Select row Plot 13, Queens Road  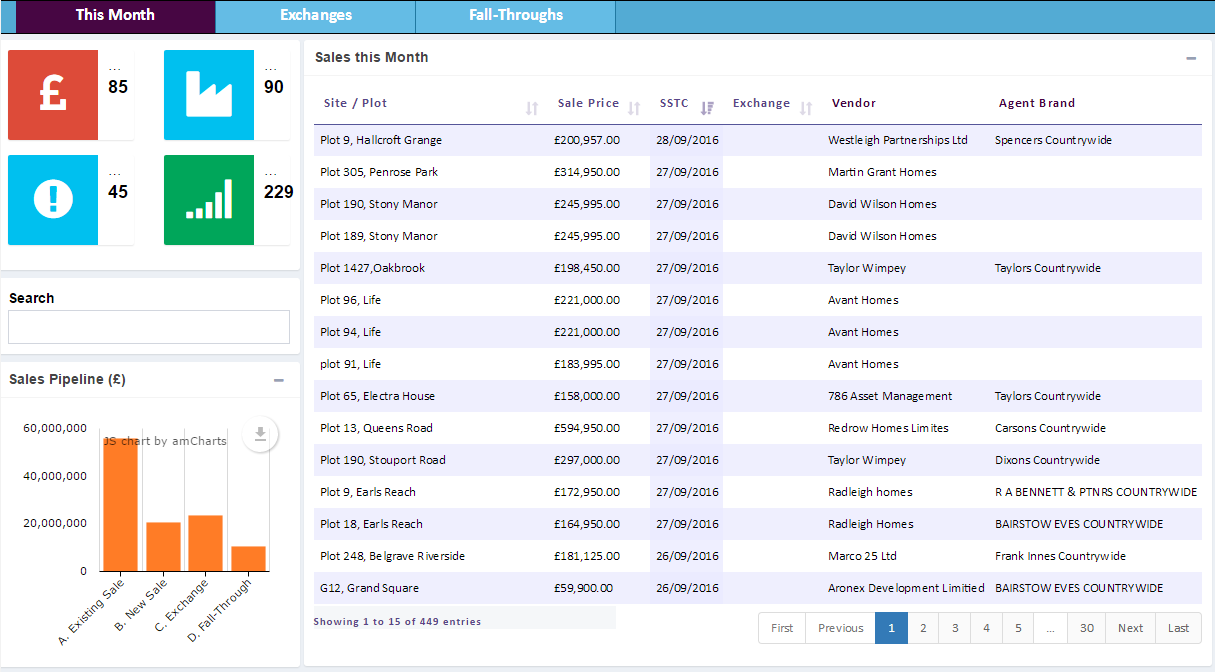point(758,428)
